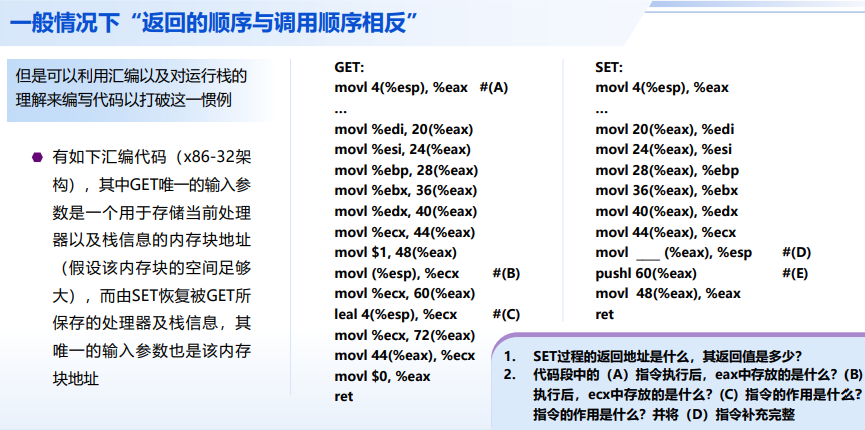Select "movl %ecx, 60(%eax)" line
This screenshot has width=865, height=430.
[x=404, y=294]
